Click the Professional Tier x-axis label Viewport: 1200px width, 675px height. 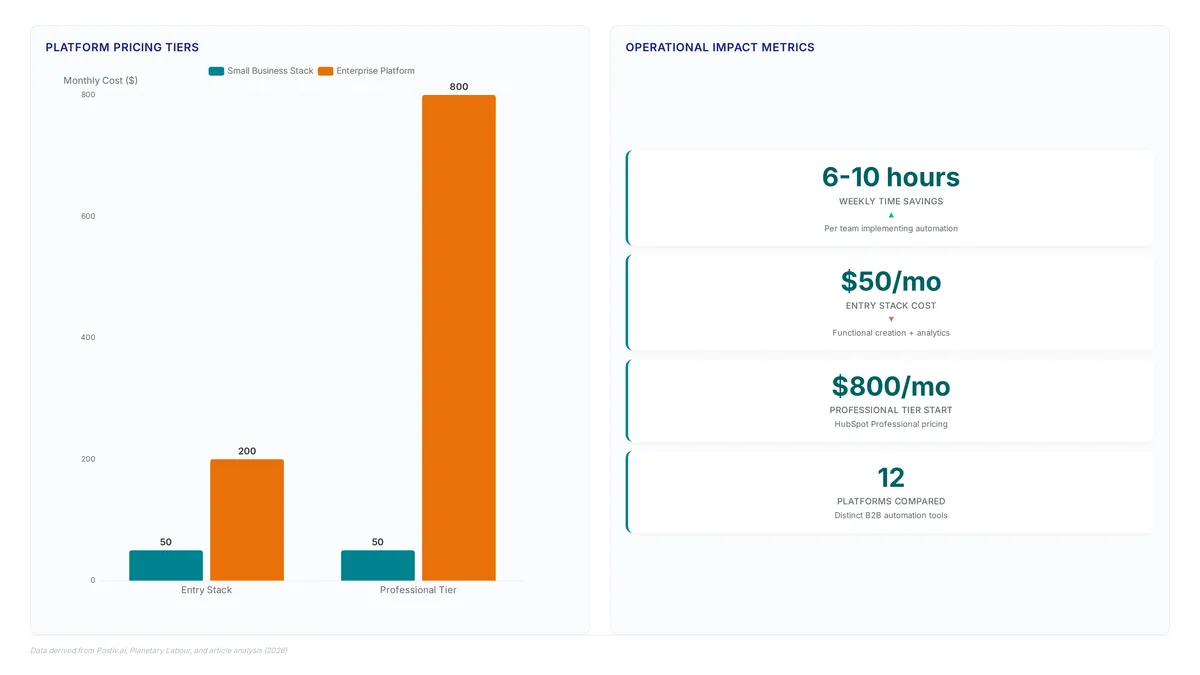pos(418,590)
